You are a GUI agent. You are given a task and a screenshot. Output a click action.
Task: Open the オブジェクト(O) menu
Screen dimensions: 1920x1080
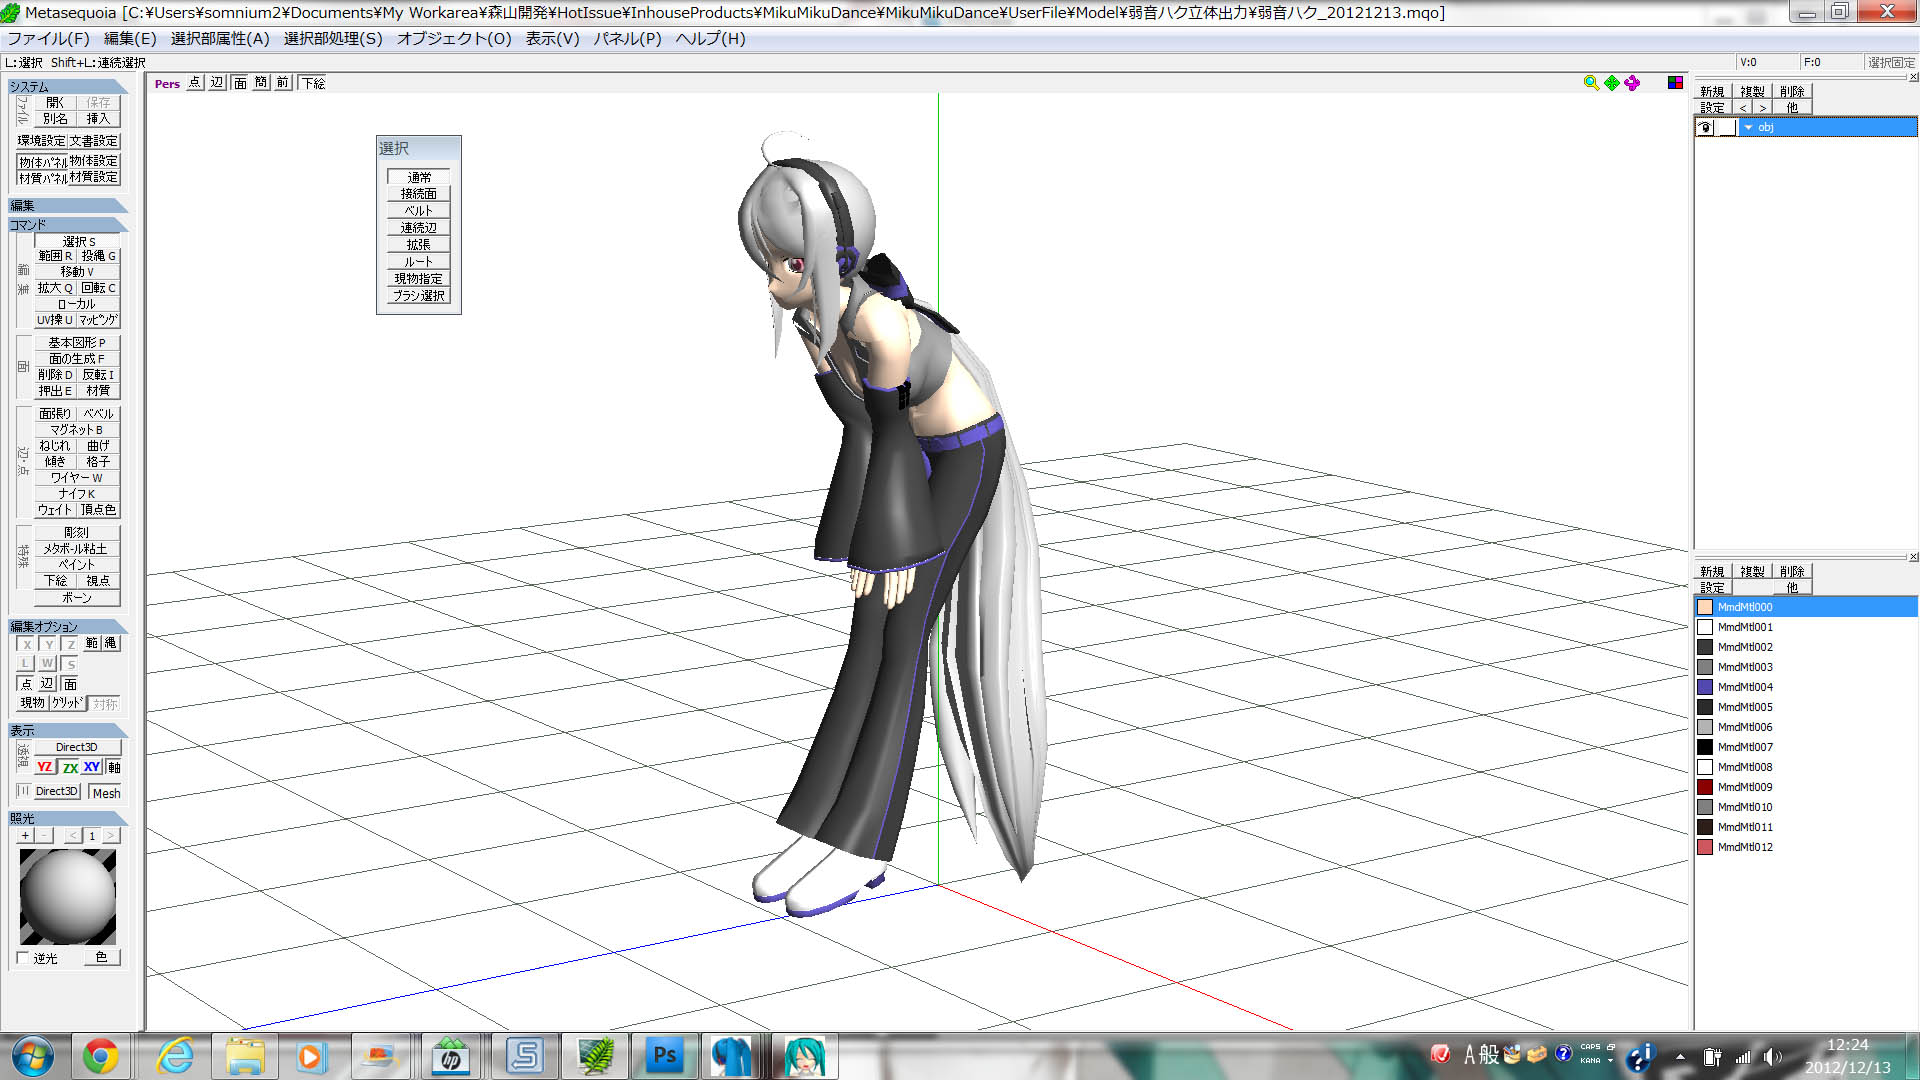(454, 39)
